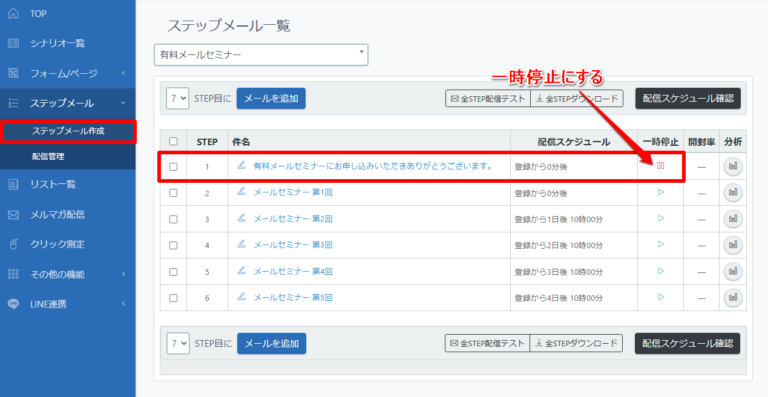The height and width of the screenshot is (397, 768).
Task: Click the top メールを追加 button
Action: pyautogui.click(x=271, y=98)
